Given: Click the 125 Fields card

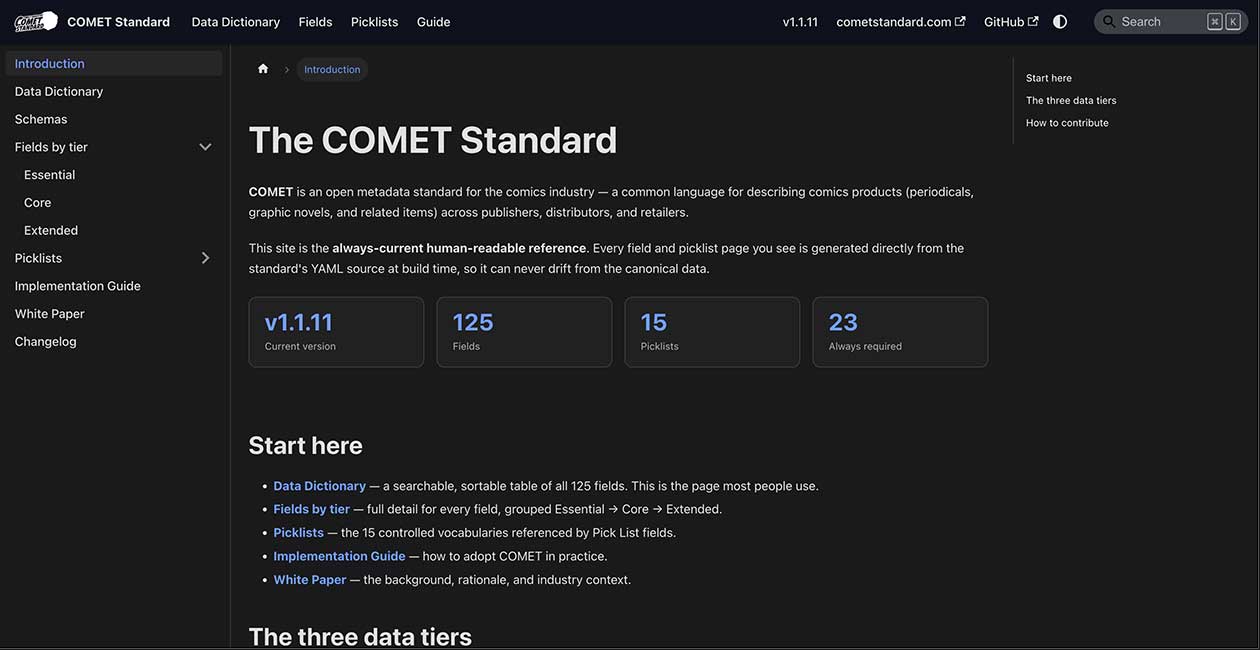Looking at the screenshot, I should tap(524, 332).
